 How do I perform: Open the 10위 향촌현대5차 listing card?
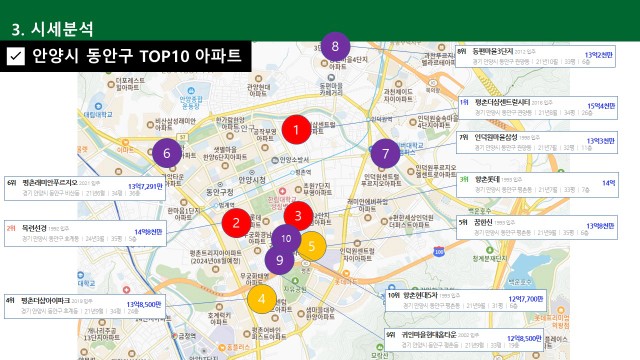pyautogui.click(x=466, y=300)
